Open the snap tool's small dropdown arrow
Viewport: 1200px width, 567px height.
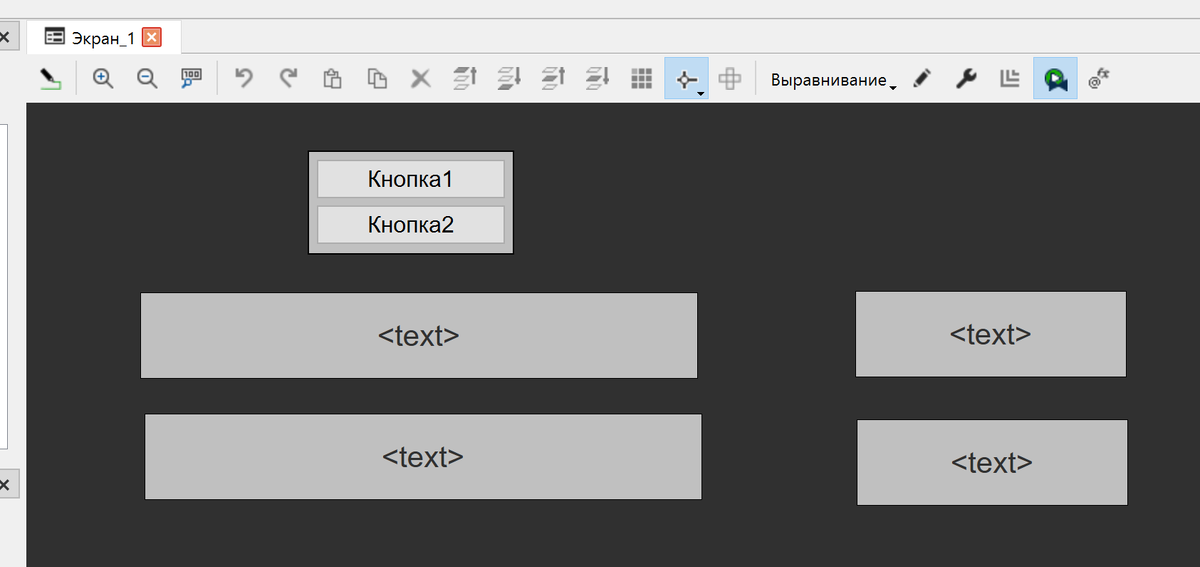pos(701,92)
